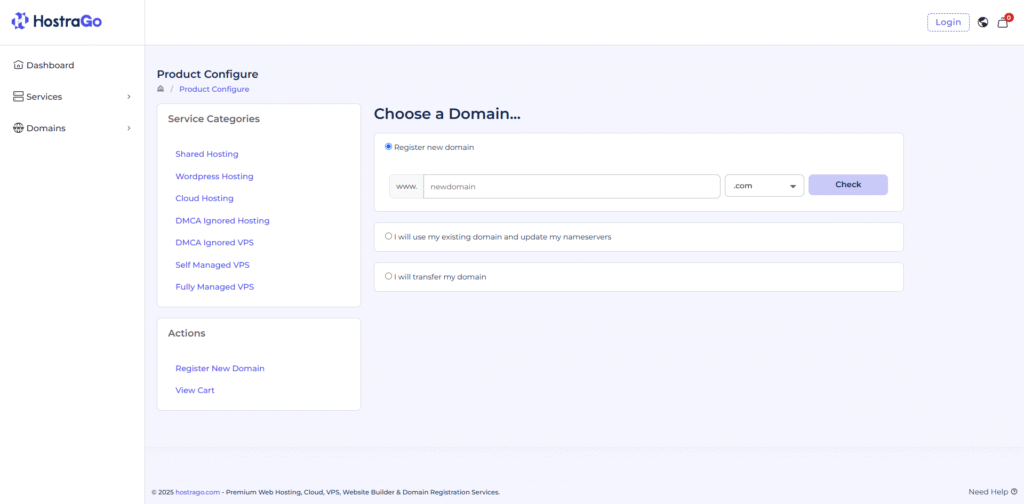1024x504 pixels.
Task: Click the Product Configure breadcrumb link
Action: pos(214,89)
